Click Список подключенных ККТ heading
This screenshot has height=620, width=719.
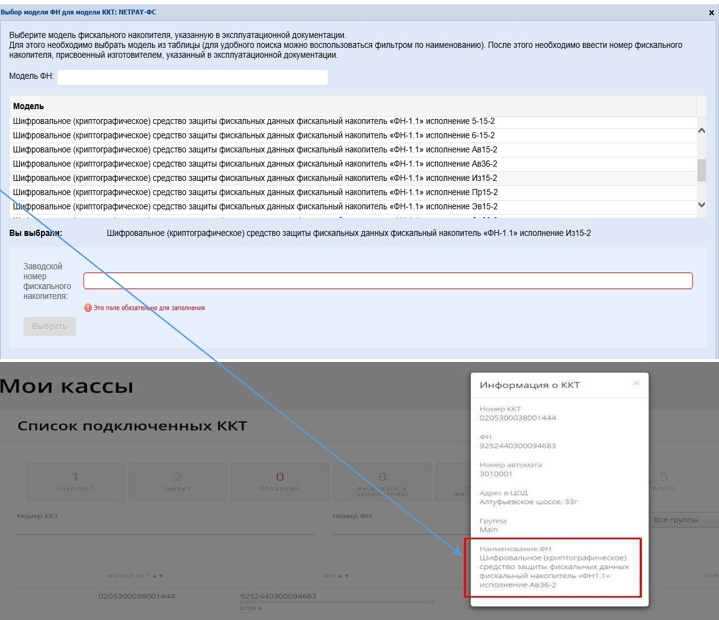point(132,426)
